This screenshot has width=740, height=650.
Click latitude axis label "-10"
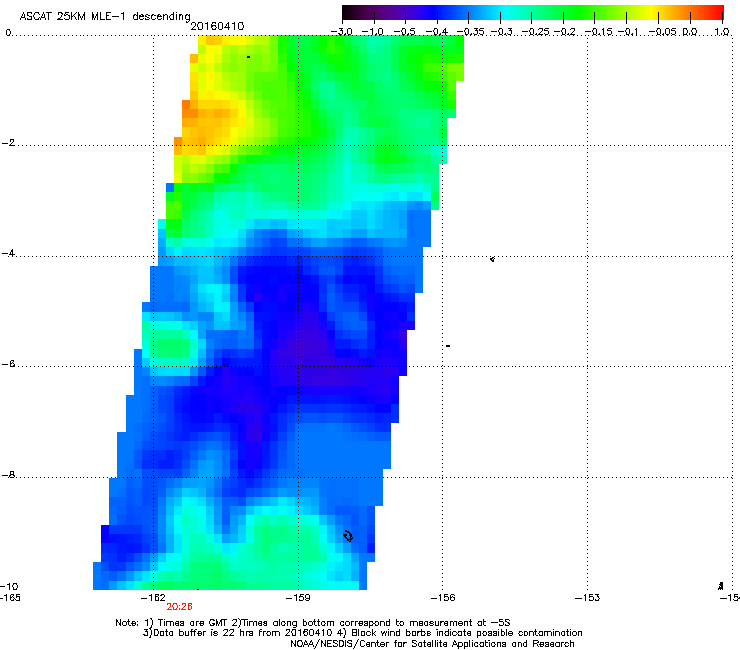pyautogui.click(x=9, y=586)
